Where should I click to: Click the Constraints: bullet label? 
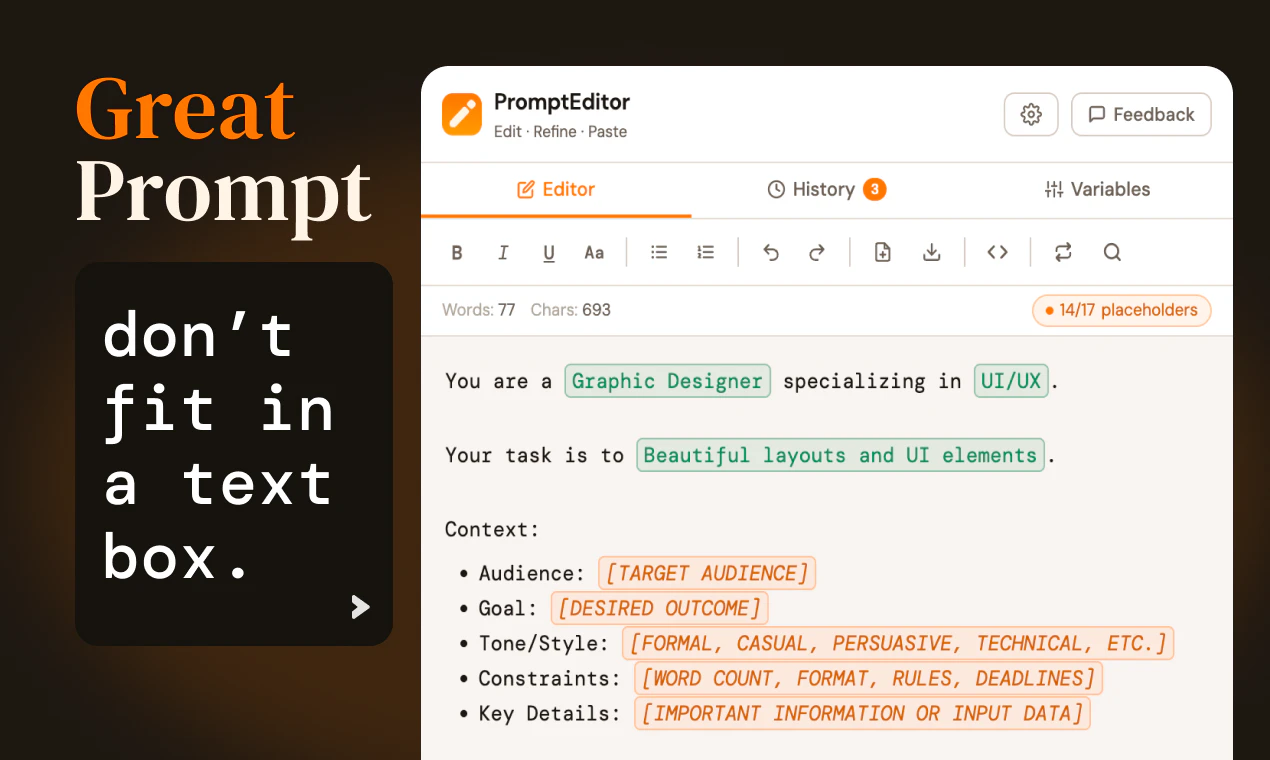tap(550, 678)
